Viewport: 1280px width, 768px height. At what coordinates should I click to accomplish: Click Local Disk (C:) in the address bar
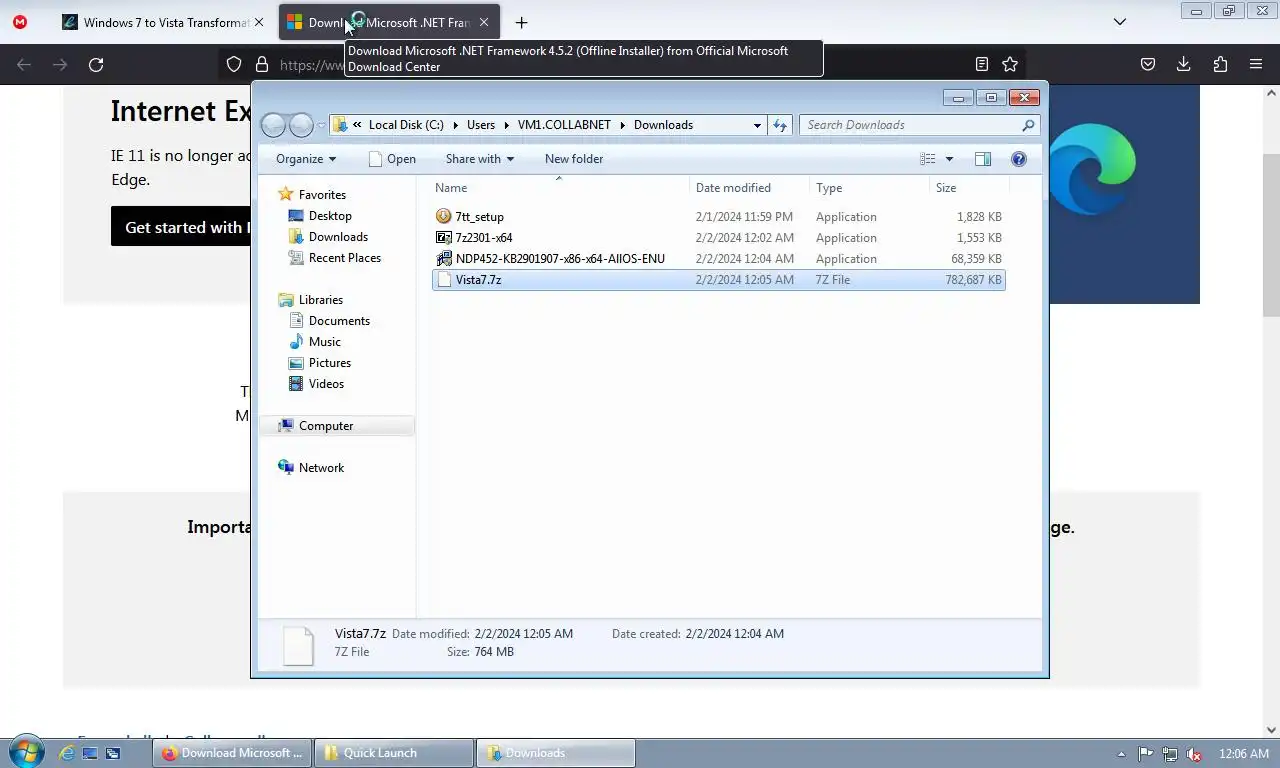(x=406, y=125)
